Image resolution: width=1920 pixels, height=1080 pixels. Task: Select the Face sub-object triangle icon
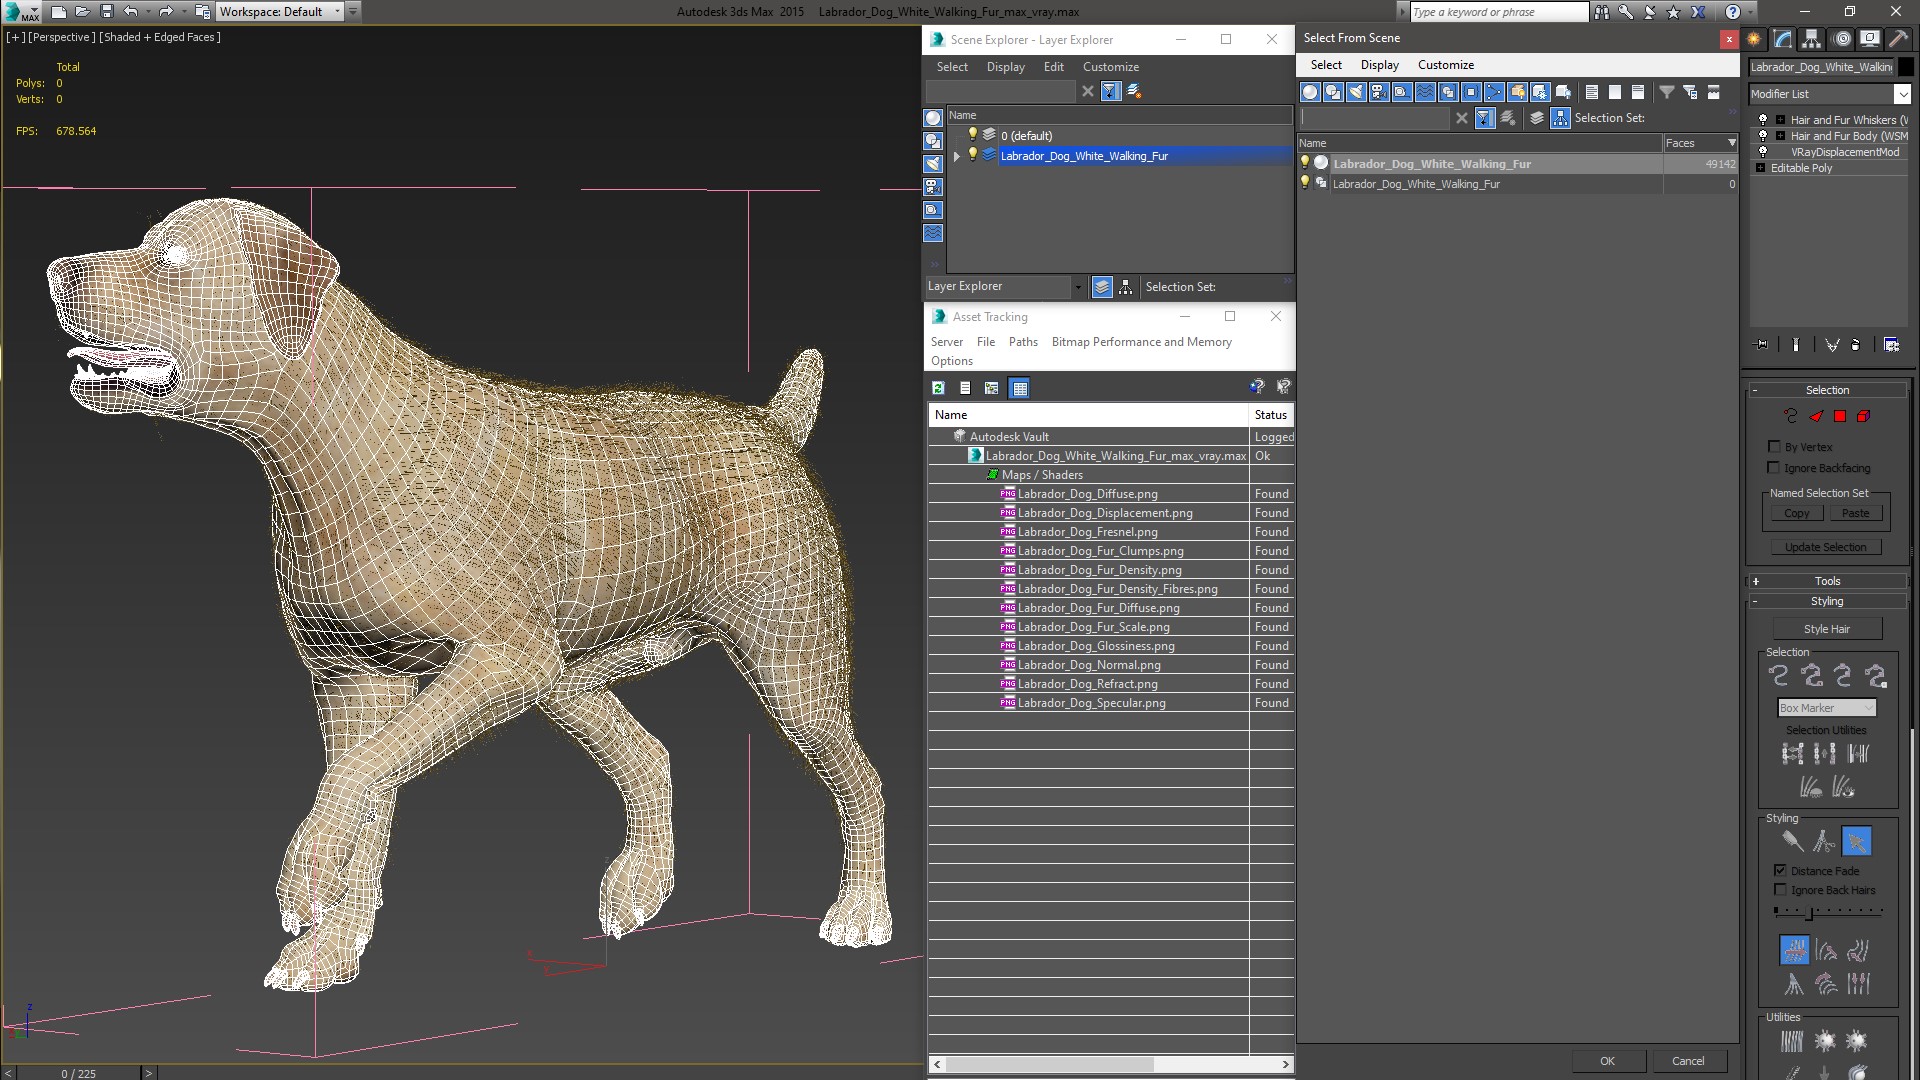(1816, 416)
